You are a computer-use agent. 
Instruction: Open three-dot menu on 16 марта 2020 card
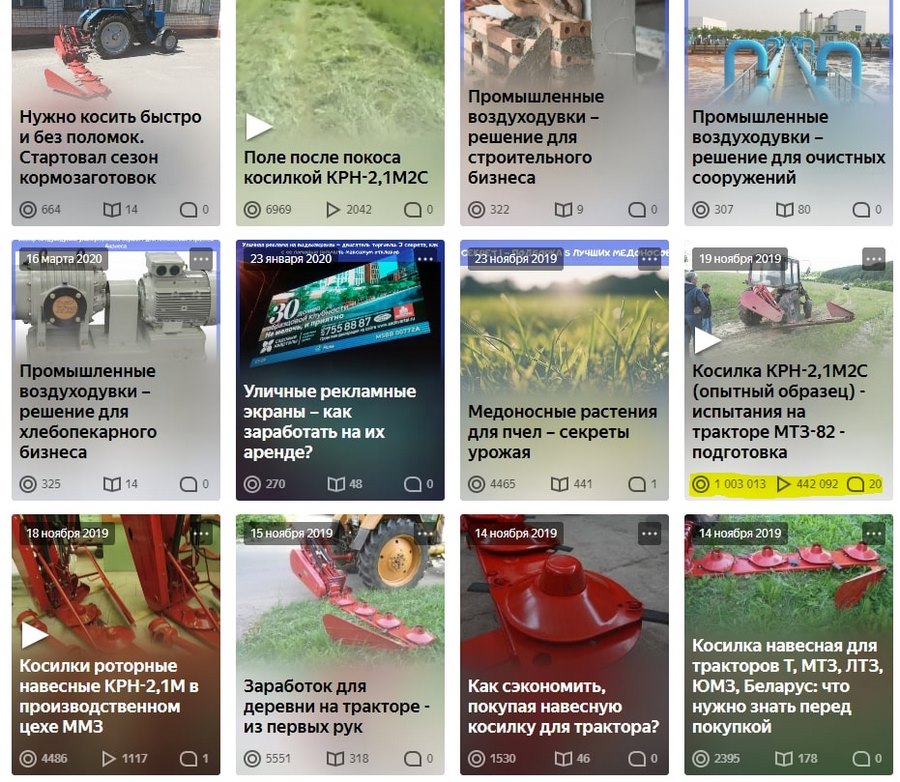[201, 259]
